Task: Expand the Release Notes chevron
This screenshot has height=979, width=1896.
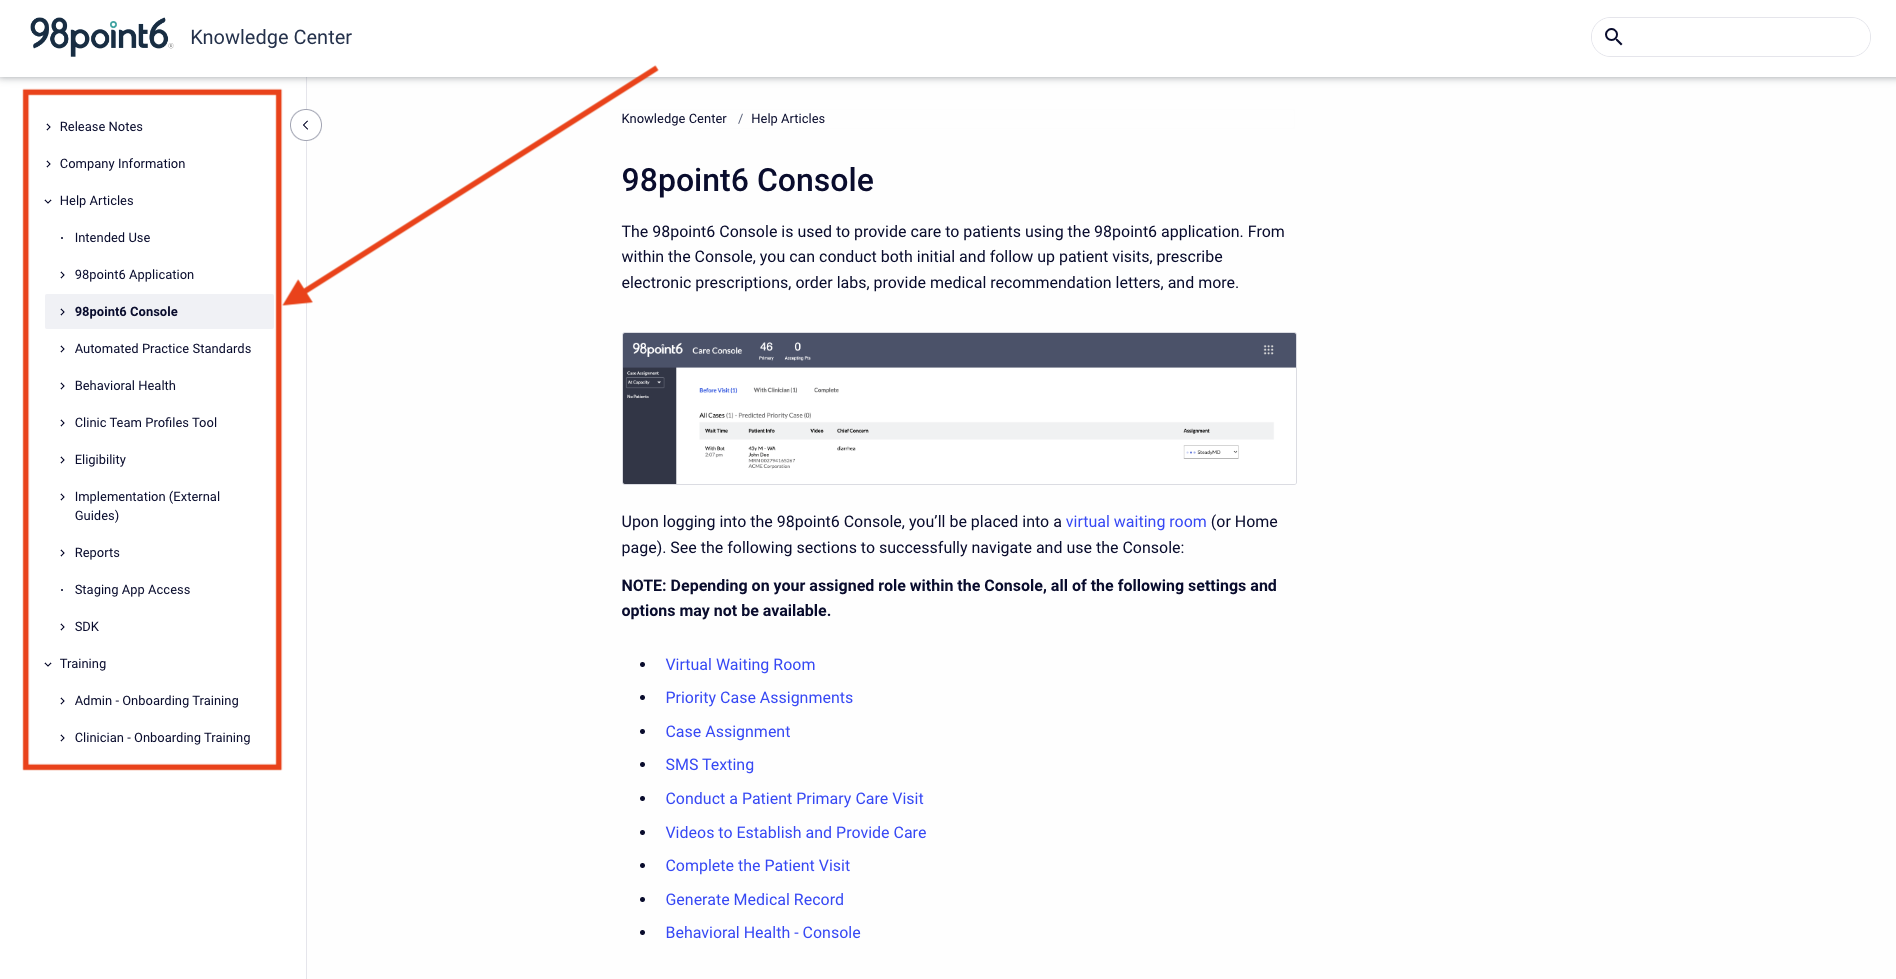Action: (48, 127)
